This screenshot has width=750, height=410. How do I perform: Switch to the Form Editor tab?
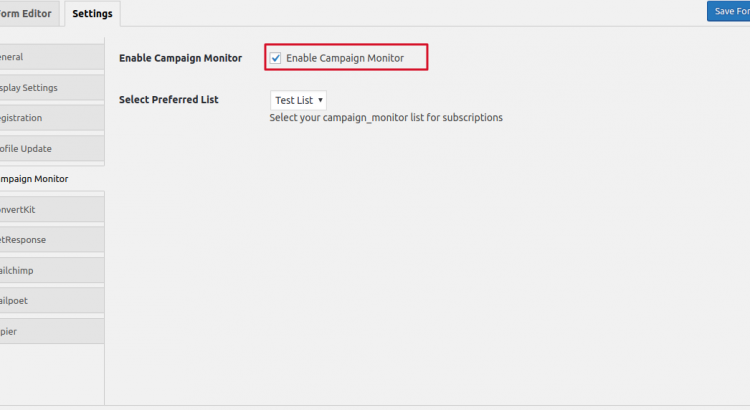coord(29,13)
